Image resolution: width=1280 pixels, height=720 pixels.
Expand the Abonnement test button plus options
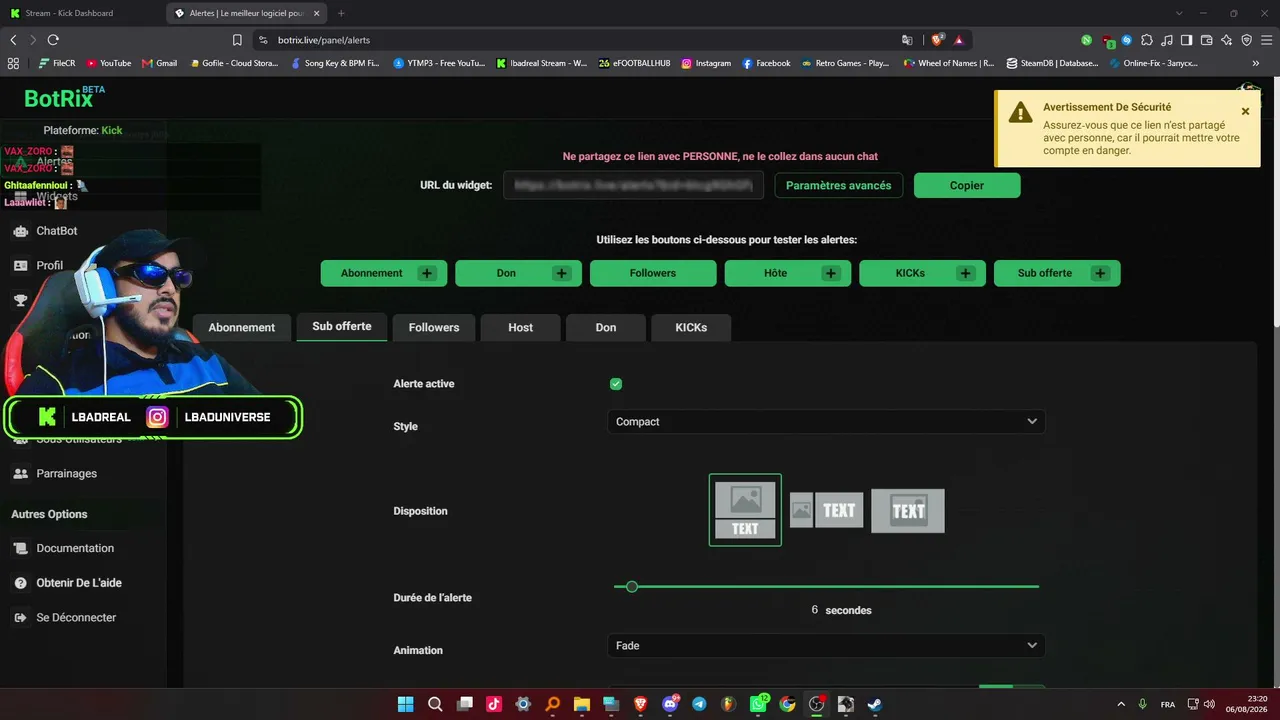pos(427,273)
